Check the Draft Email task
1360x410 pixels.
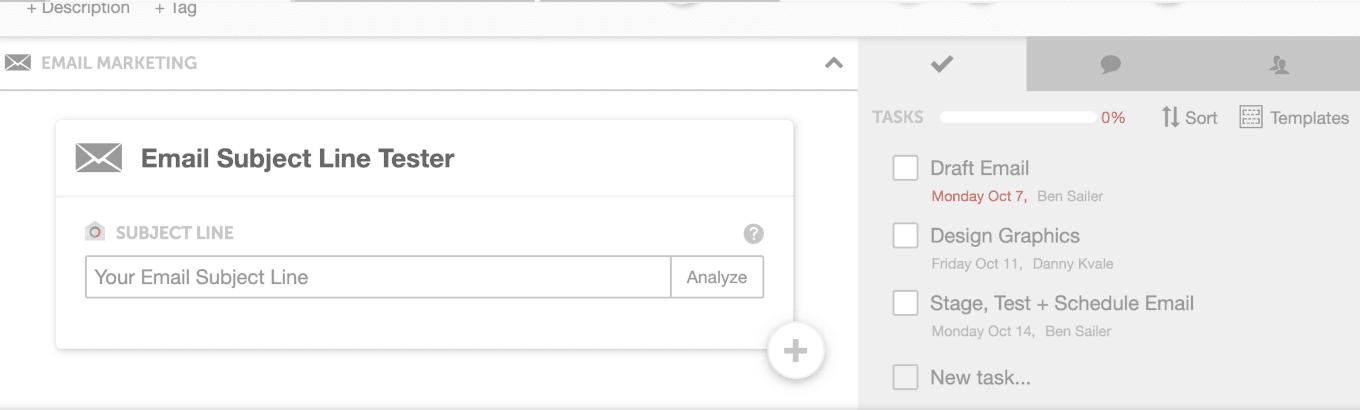(905, 168)
